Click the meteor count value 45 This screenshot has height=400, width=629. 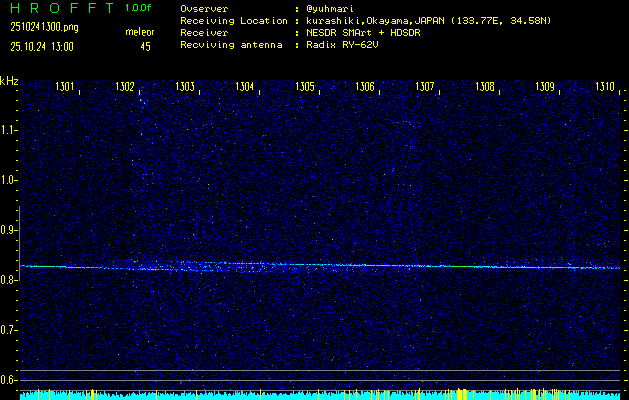tap(146, 46)
